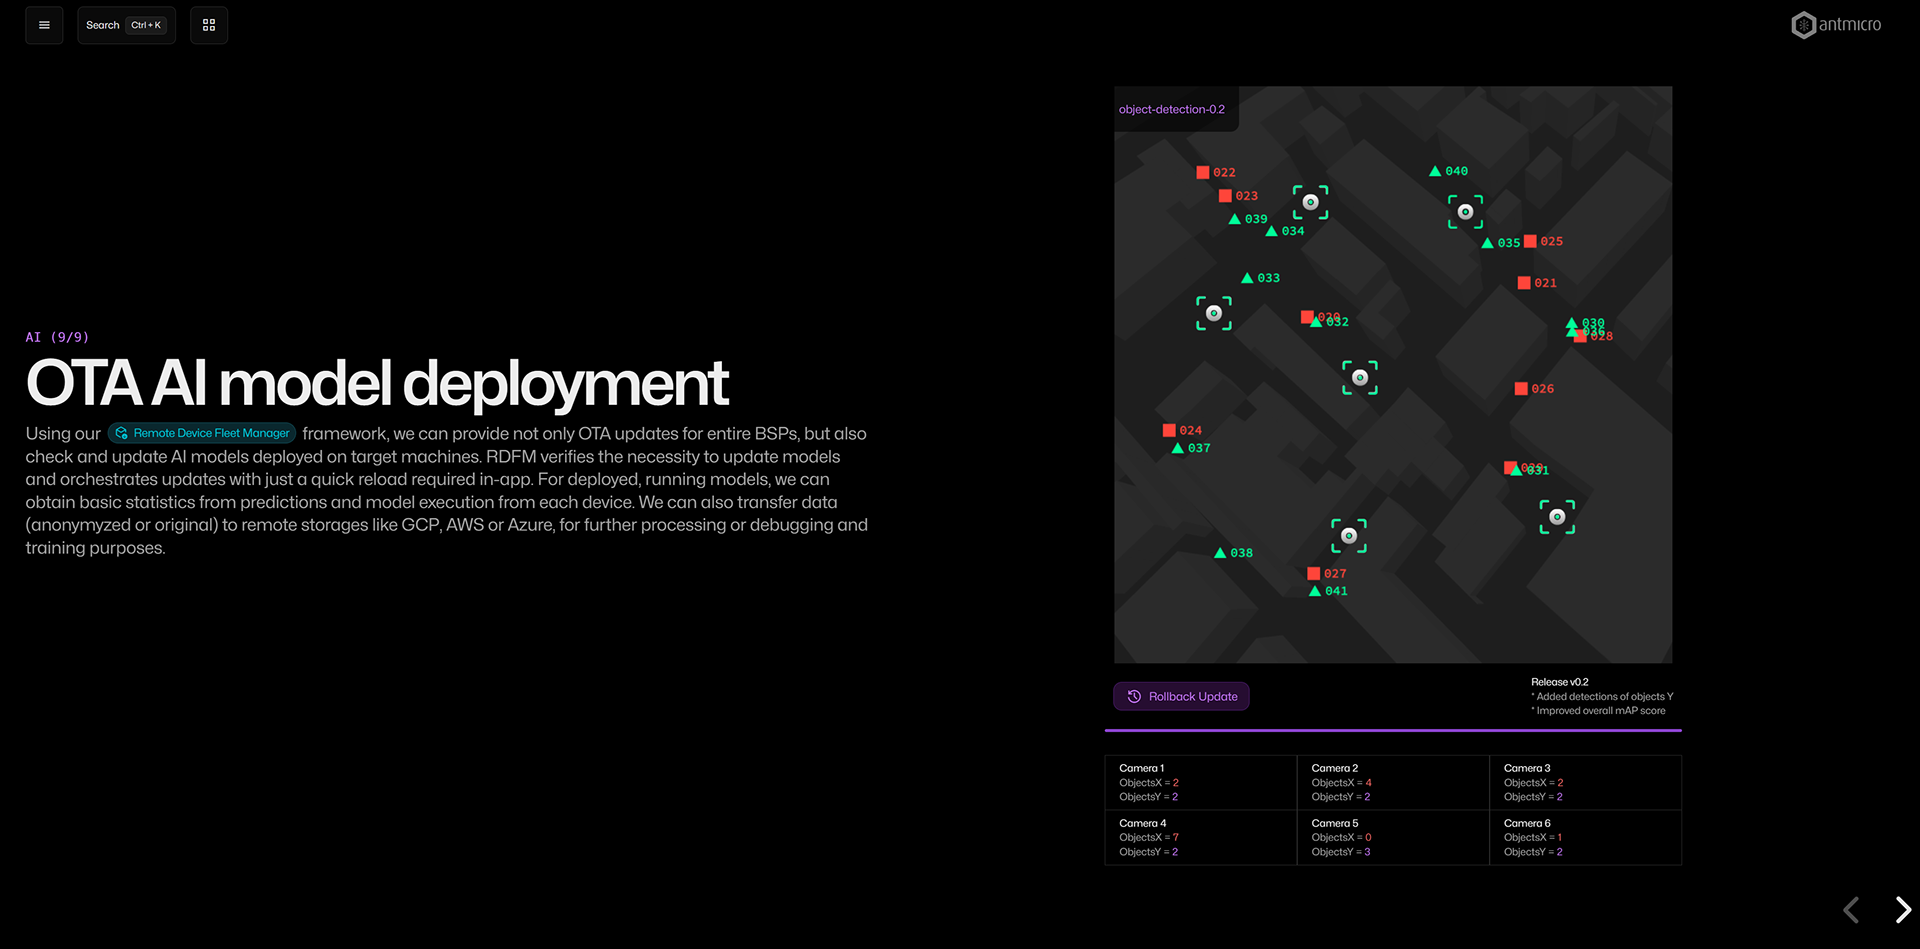Select the Camera 4 stats cell

click(x=1200, y=837)
